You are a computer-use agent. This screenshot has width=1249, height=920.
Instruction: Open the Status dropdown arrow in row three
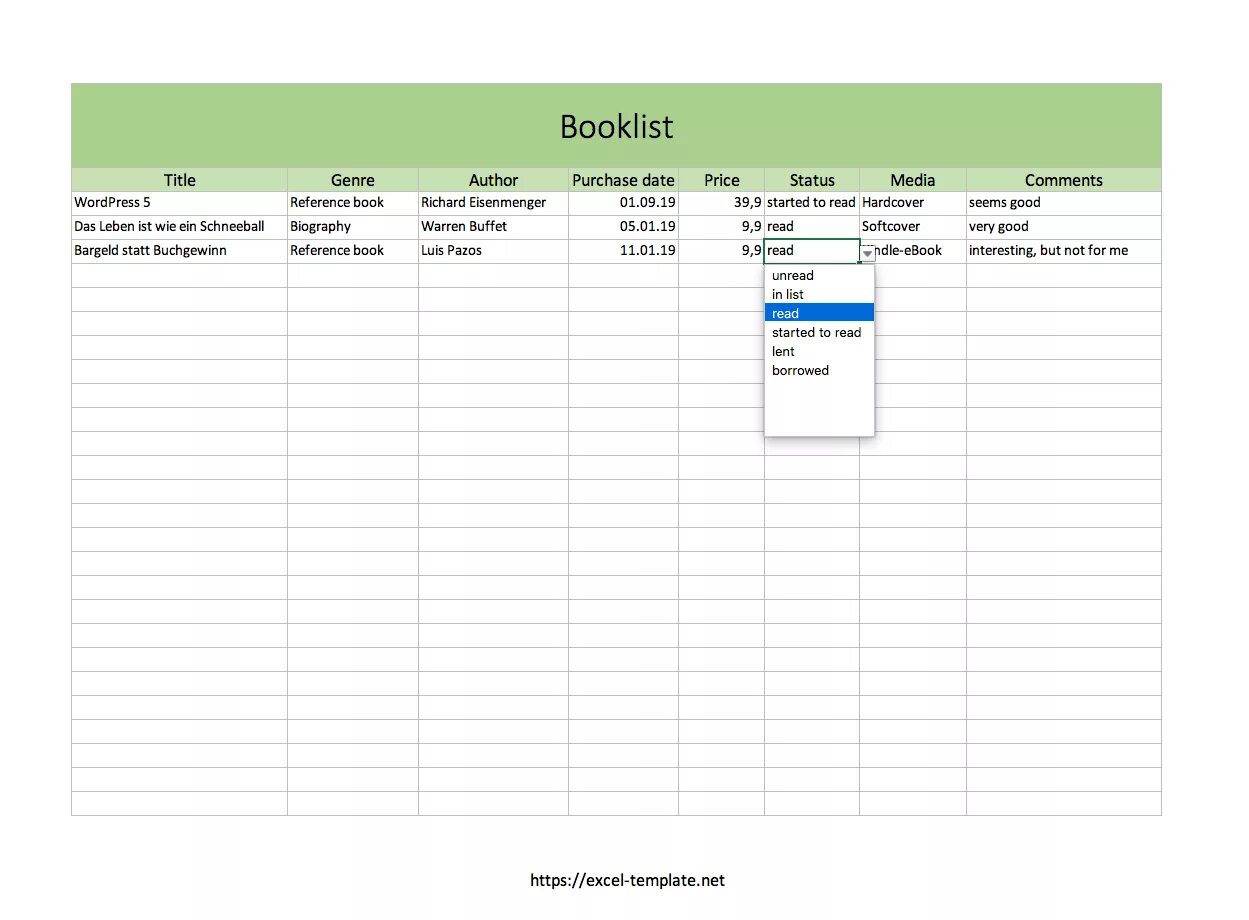pos(867,254)
